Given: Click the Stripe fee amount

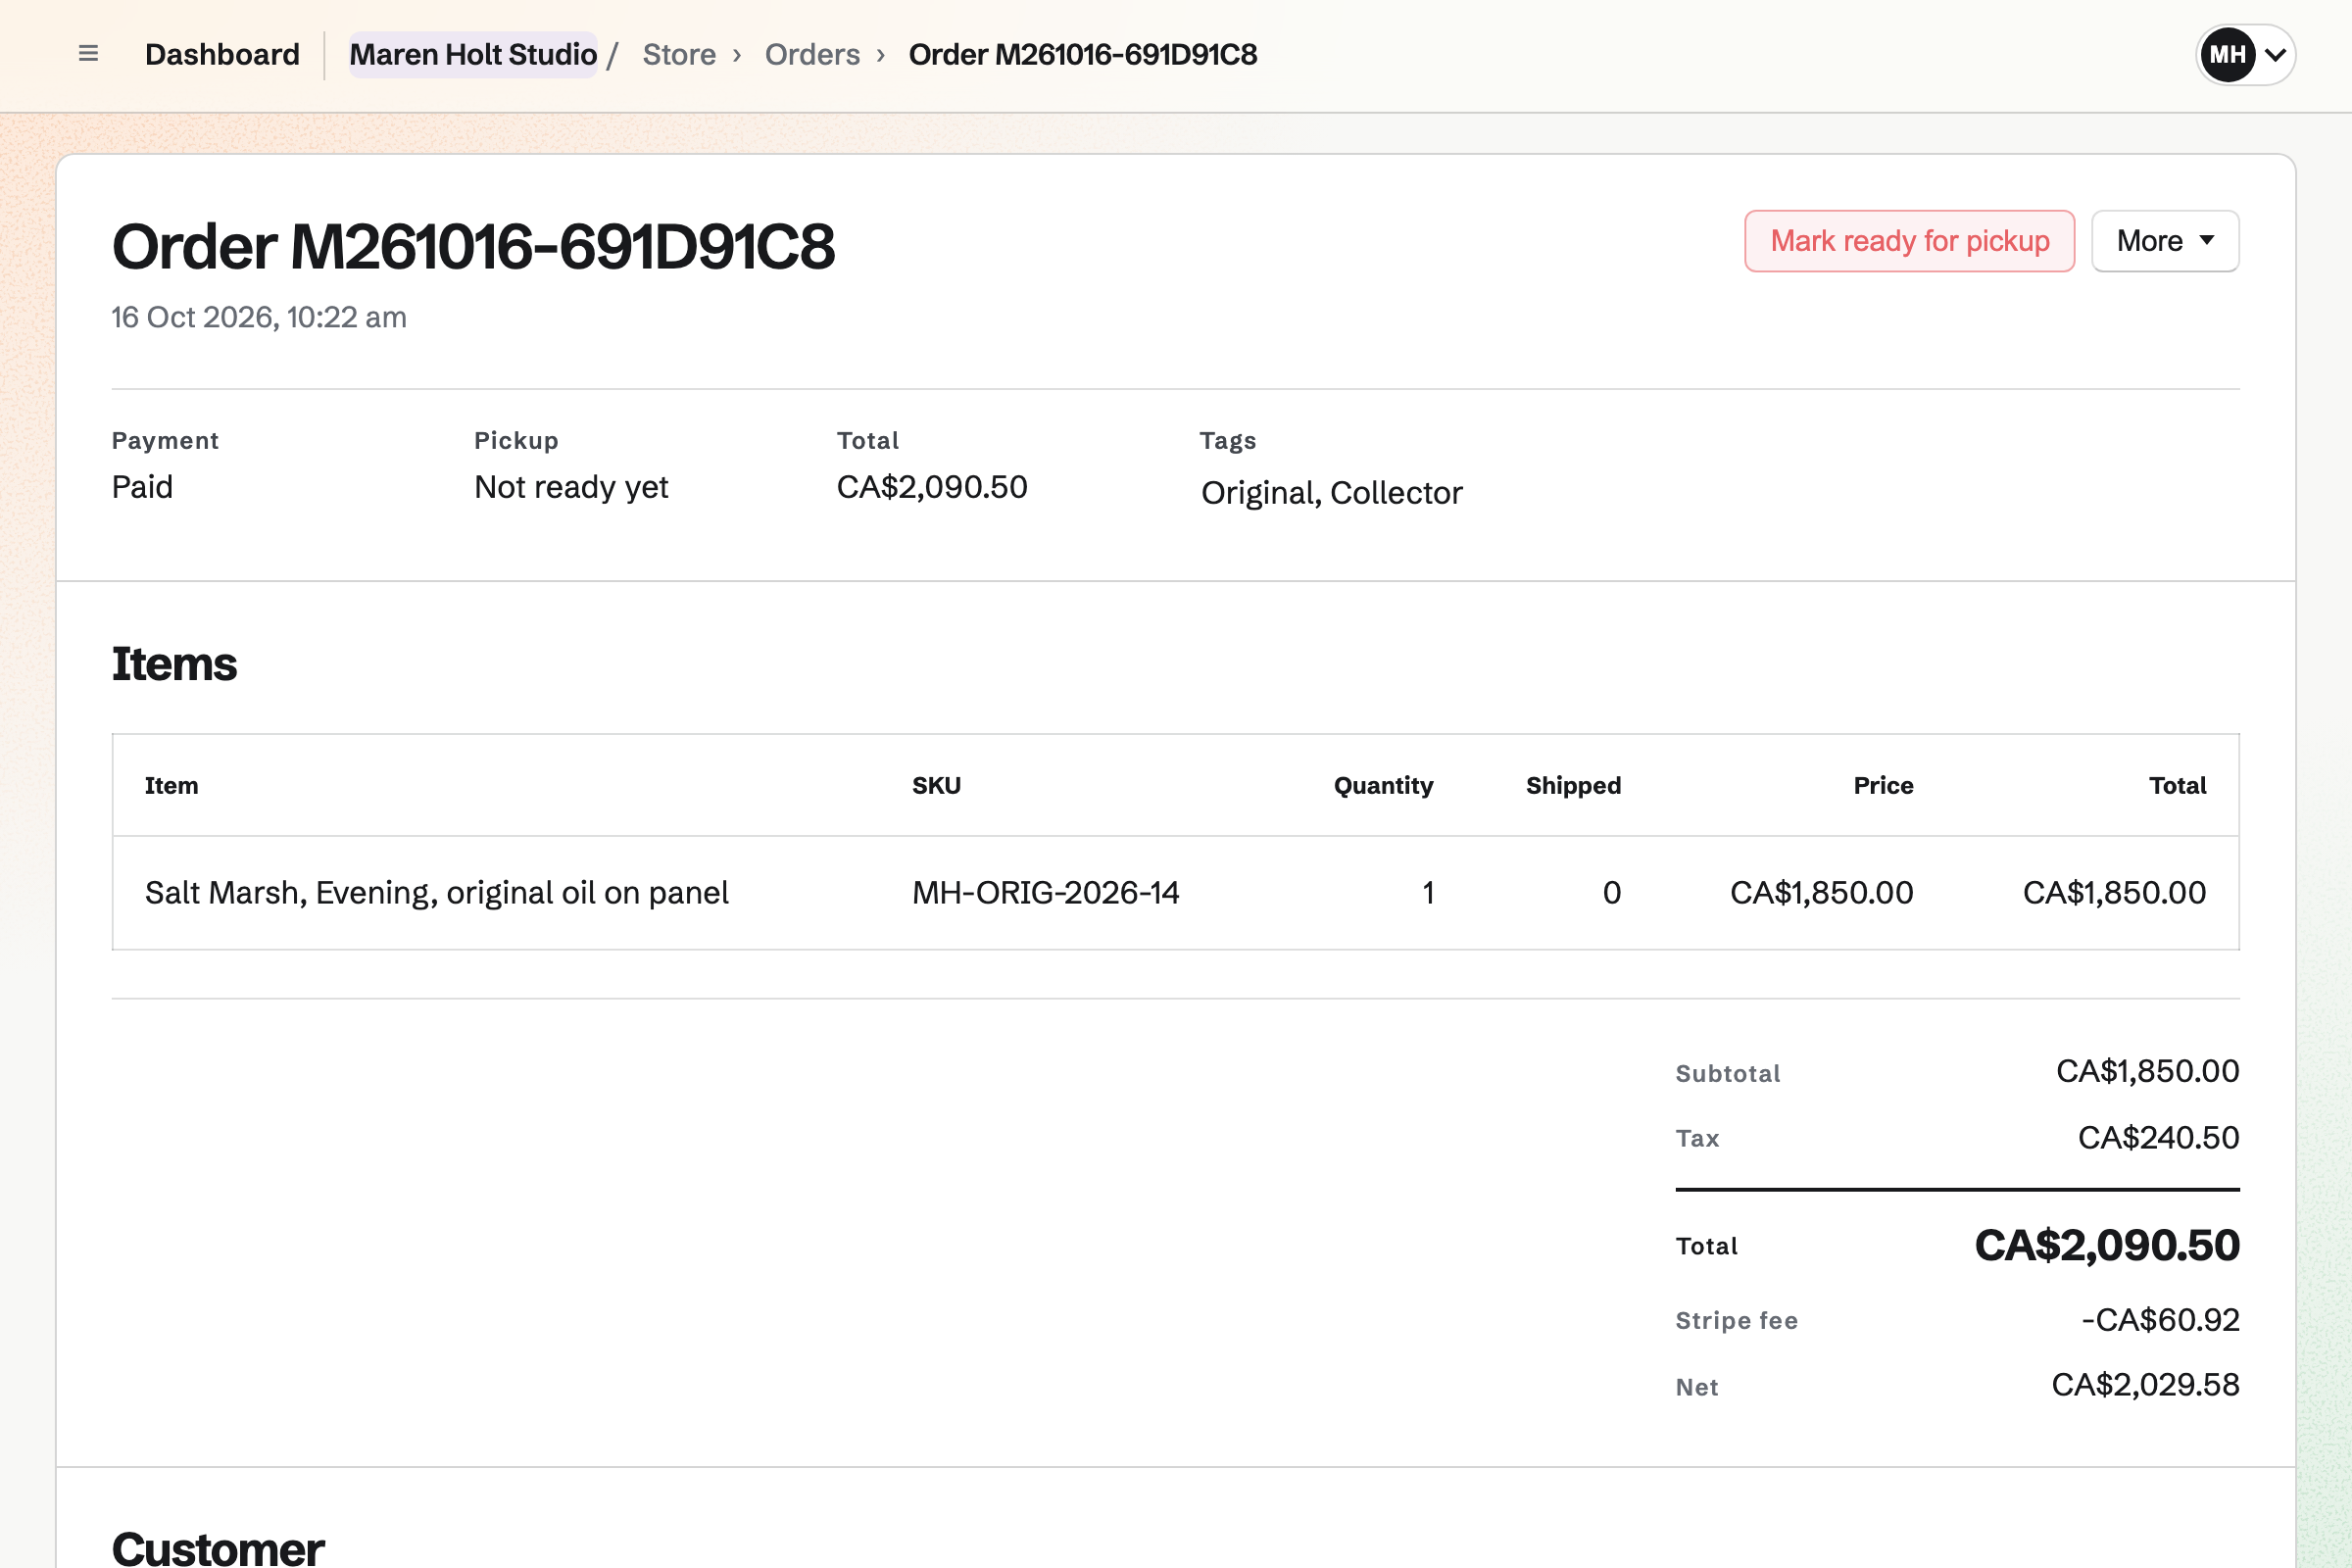Looking at the screenshot, I should pyautogui.click(x=2160, y=1320).
